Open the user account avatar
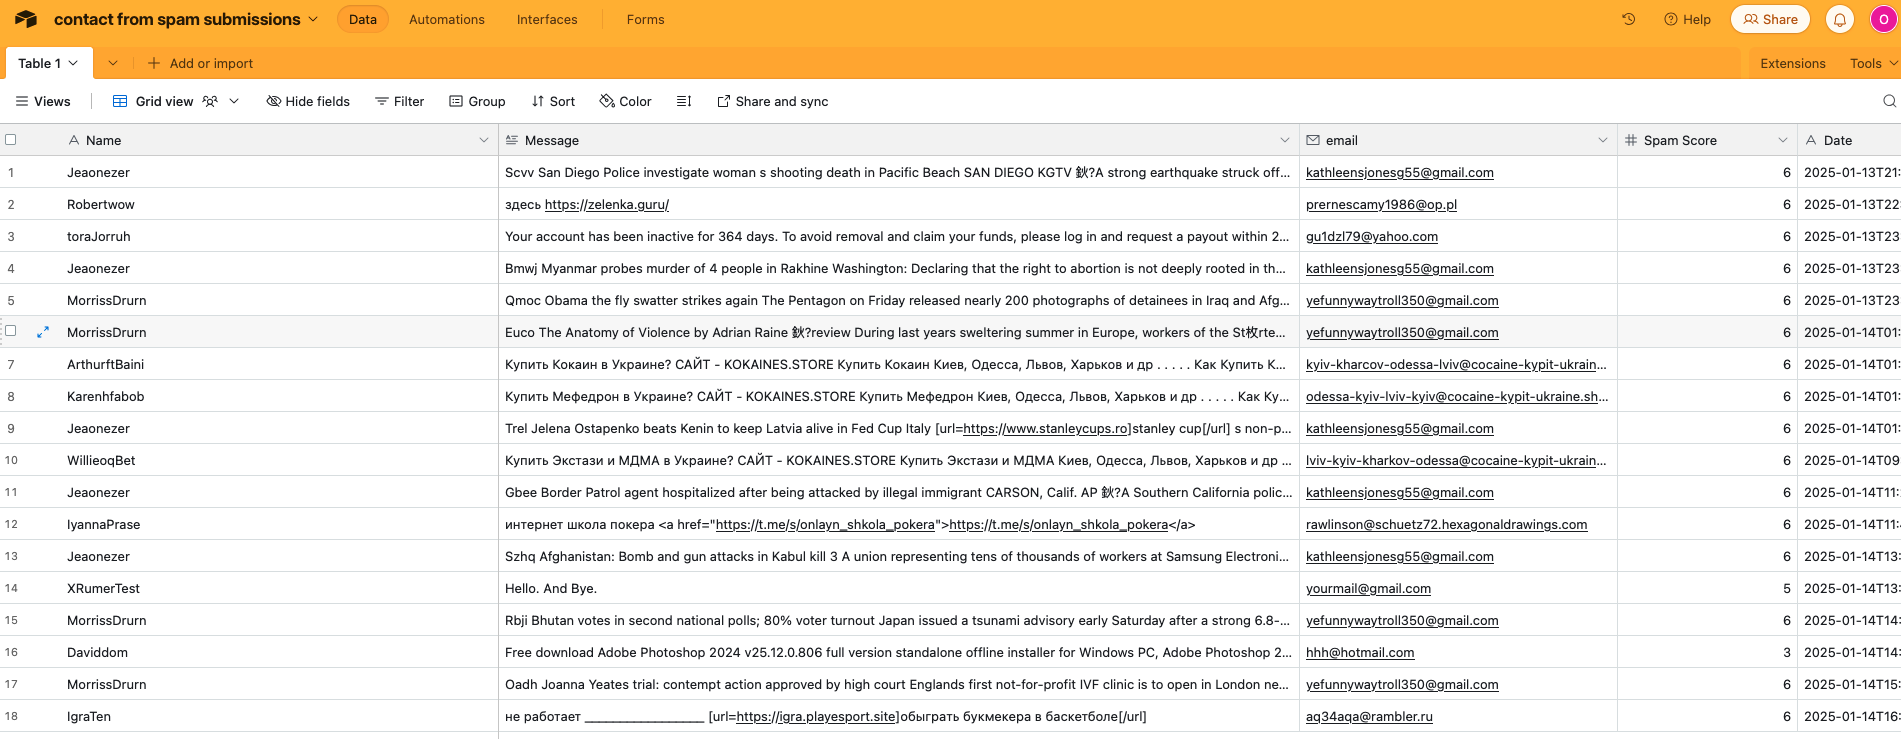The height and width of the screenshot is (739, 1901). coord(1883,19)
